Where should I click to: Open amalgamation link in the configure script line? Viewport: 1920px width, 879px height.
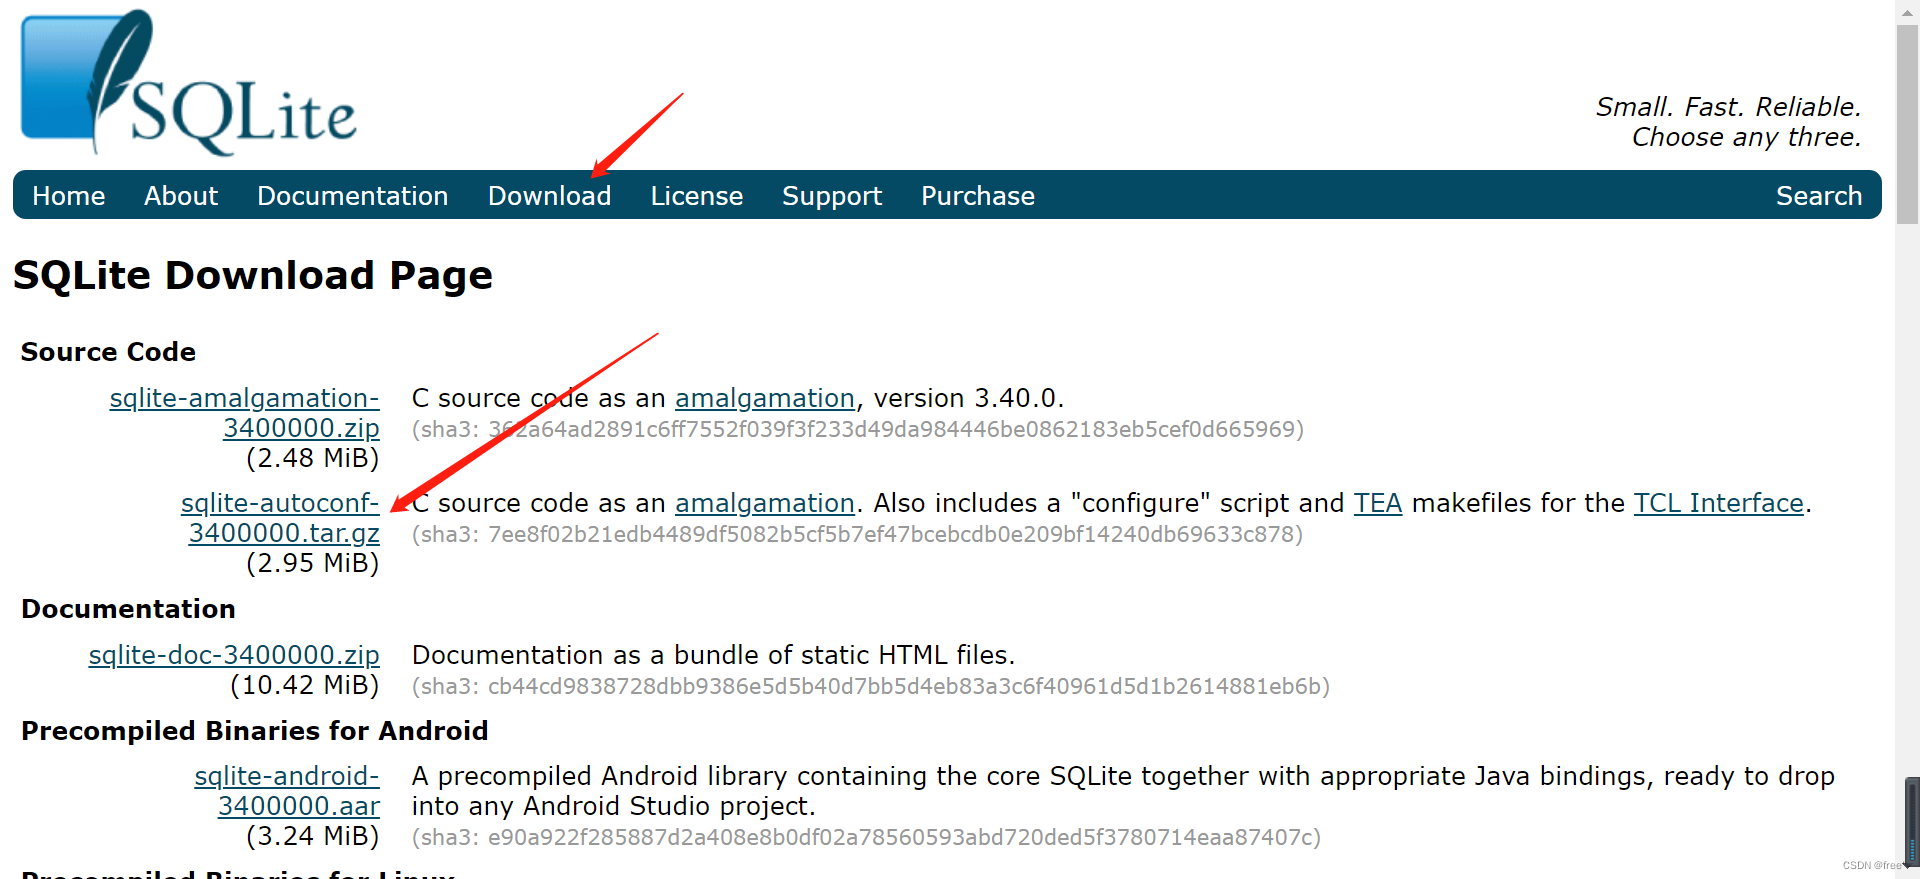[765, 503]
